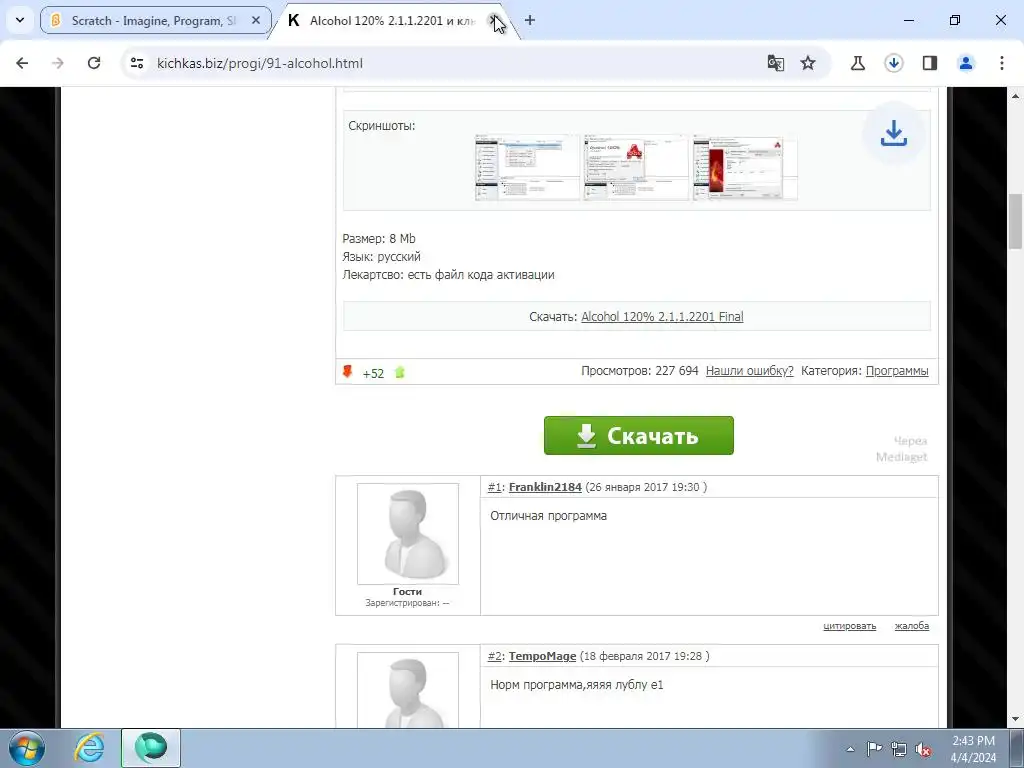Show hidden system tray icons
Image resolution: width=1024 pixels, height=768 pixels.
[850, 749]
